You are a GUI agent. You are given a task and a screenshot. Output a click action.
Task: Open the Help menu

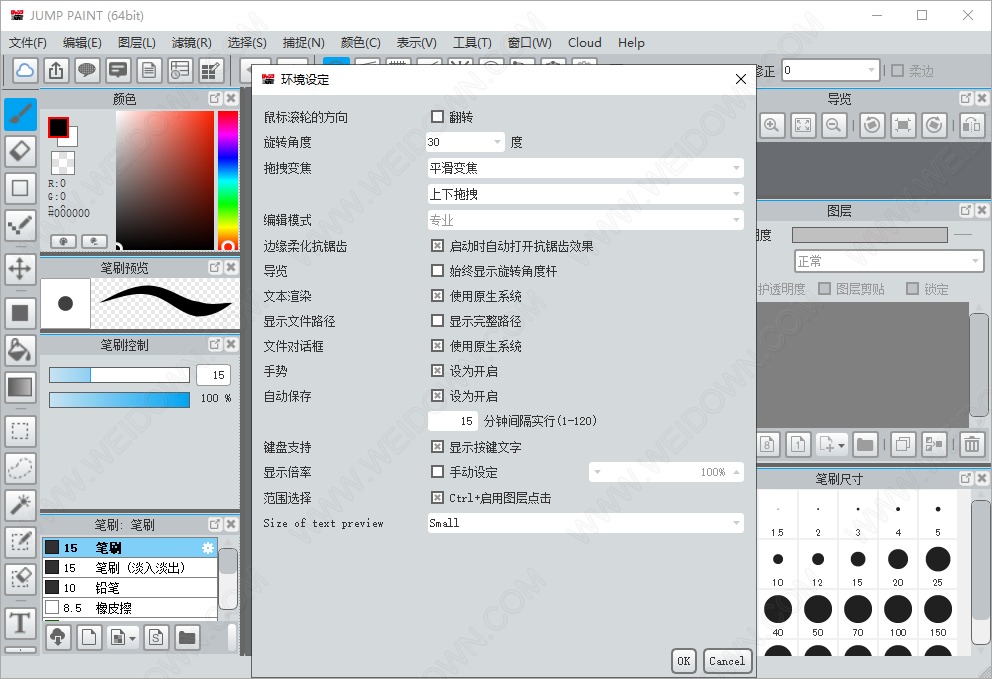[x=631, y=42]
